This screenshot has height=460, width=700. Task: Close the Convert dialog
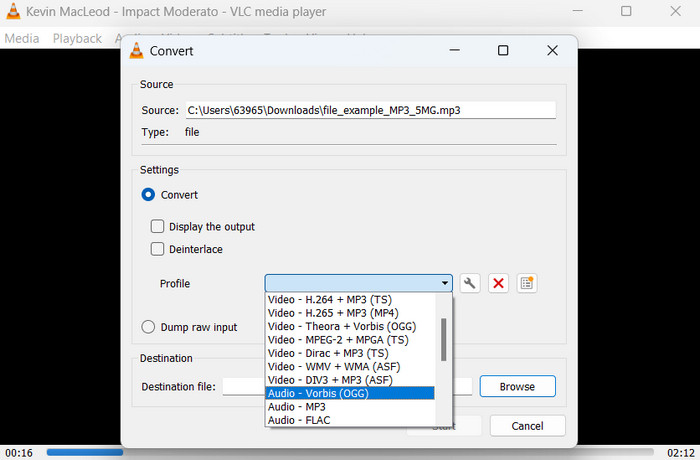pos(552,50)
